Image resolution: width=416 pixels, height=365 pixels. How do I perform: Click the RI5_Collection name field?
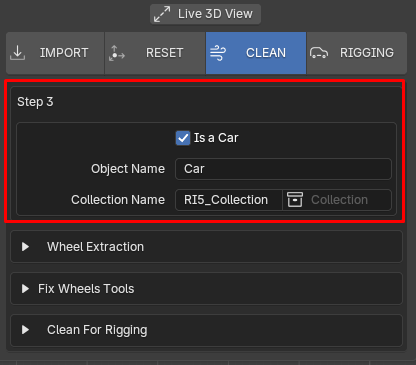click(x=229, y=200)
